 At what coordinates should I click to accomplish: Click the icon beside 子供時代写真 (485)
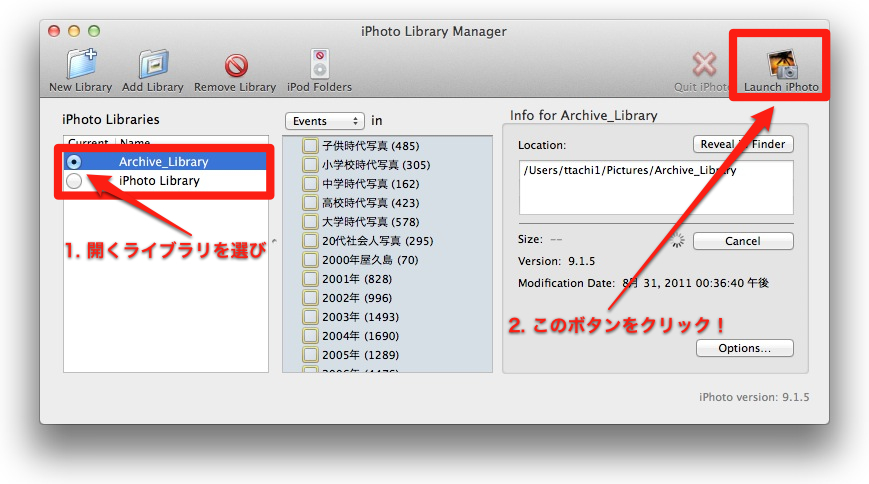(x=310, y=146)
